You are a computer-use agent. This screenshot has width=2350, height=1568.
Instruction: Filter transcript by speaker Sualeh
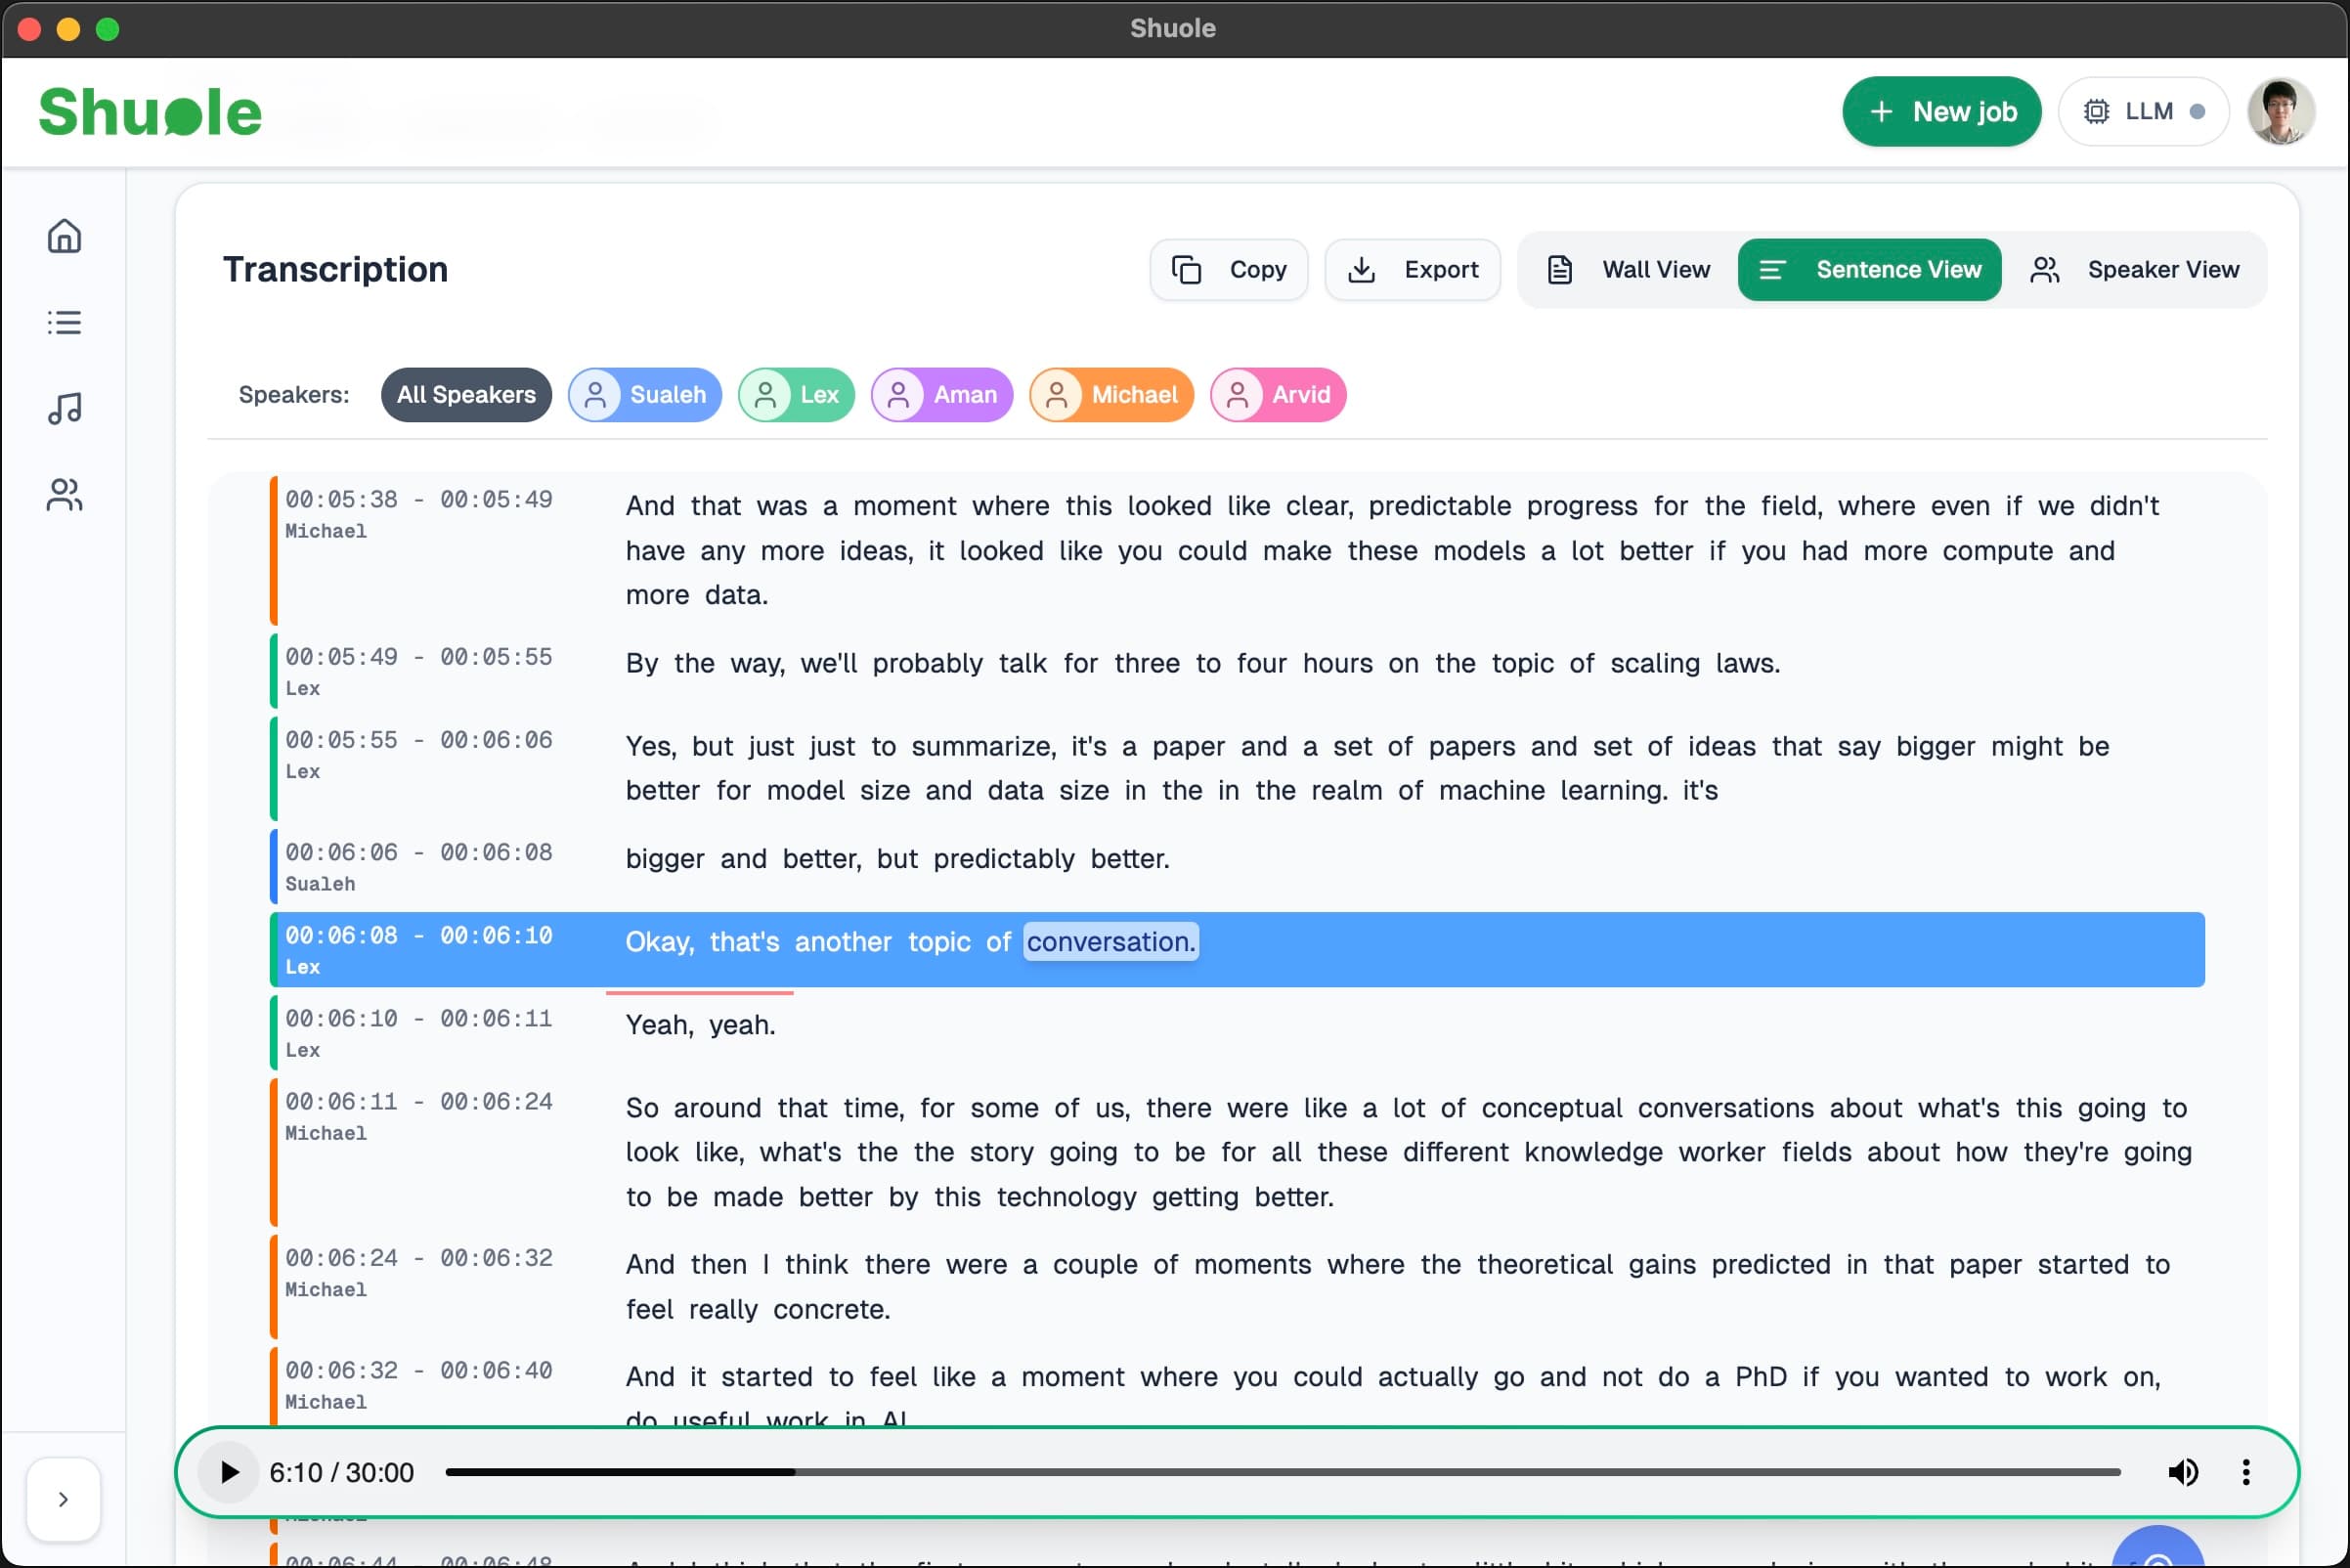click(645, 394)
